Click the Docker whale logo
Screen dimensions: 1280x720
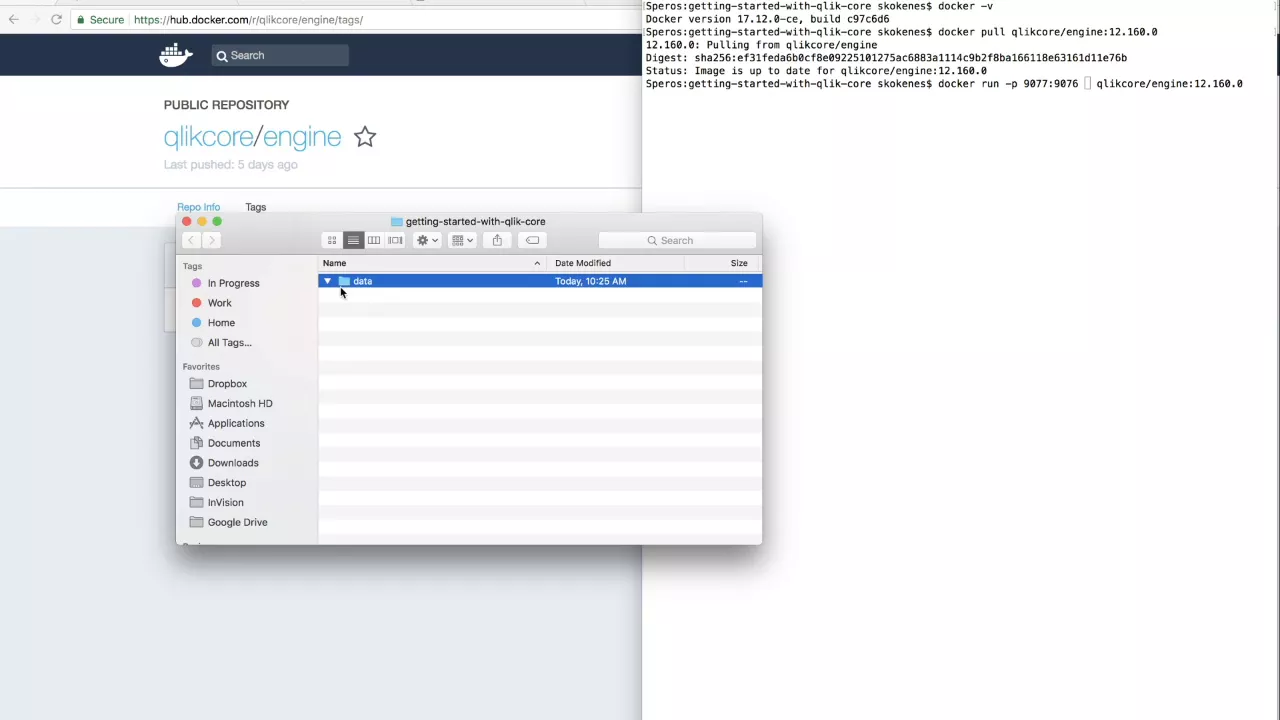[x=176, y=55]
